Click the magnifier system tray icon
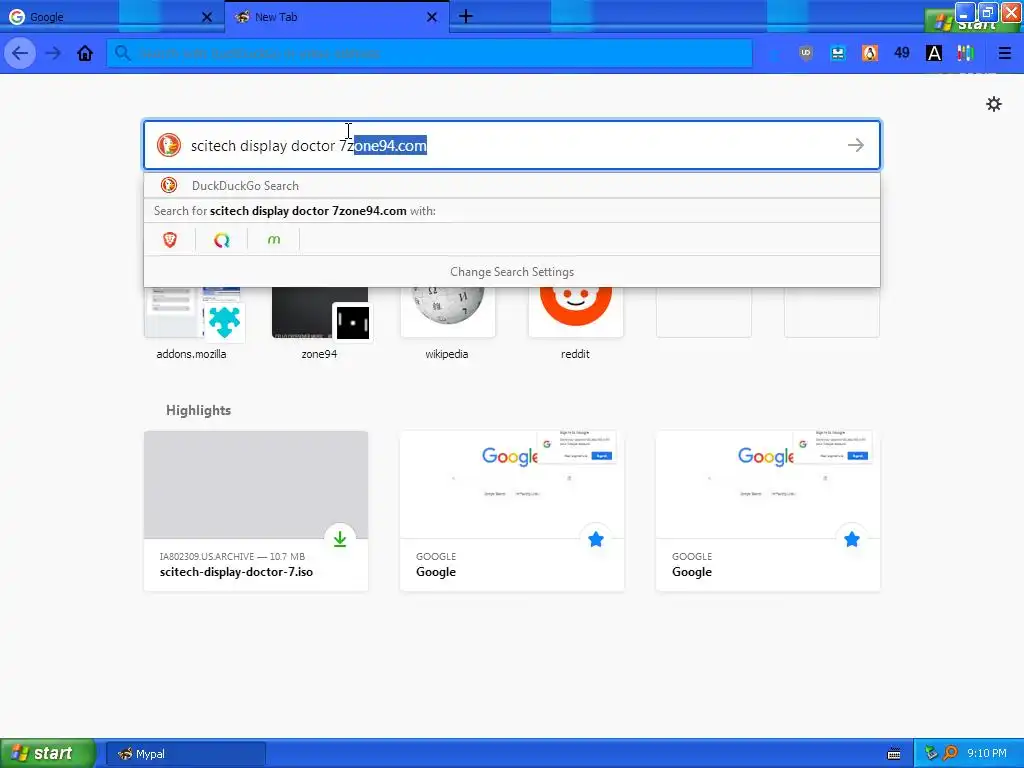 951,754
